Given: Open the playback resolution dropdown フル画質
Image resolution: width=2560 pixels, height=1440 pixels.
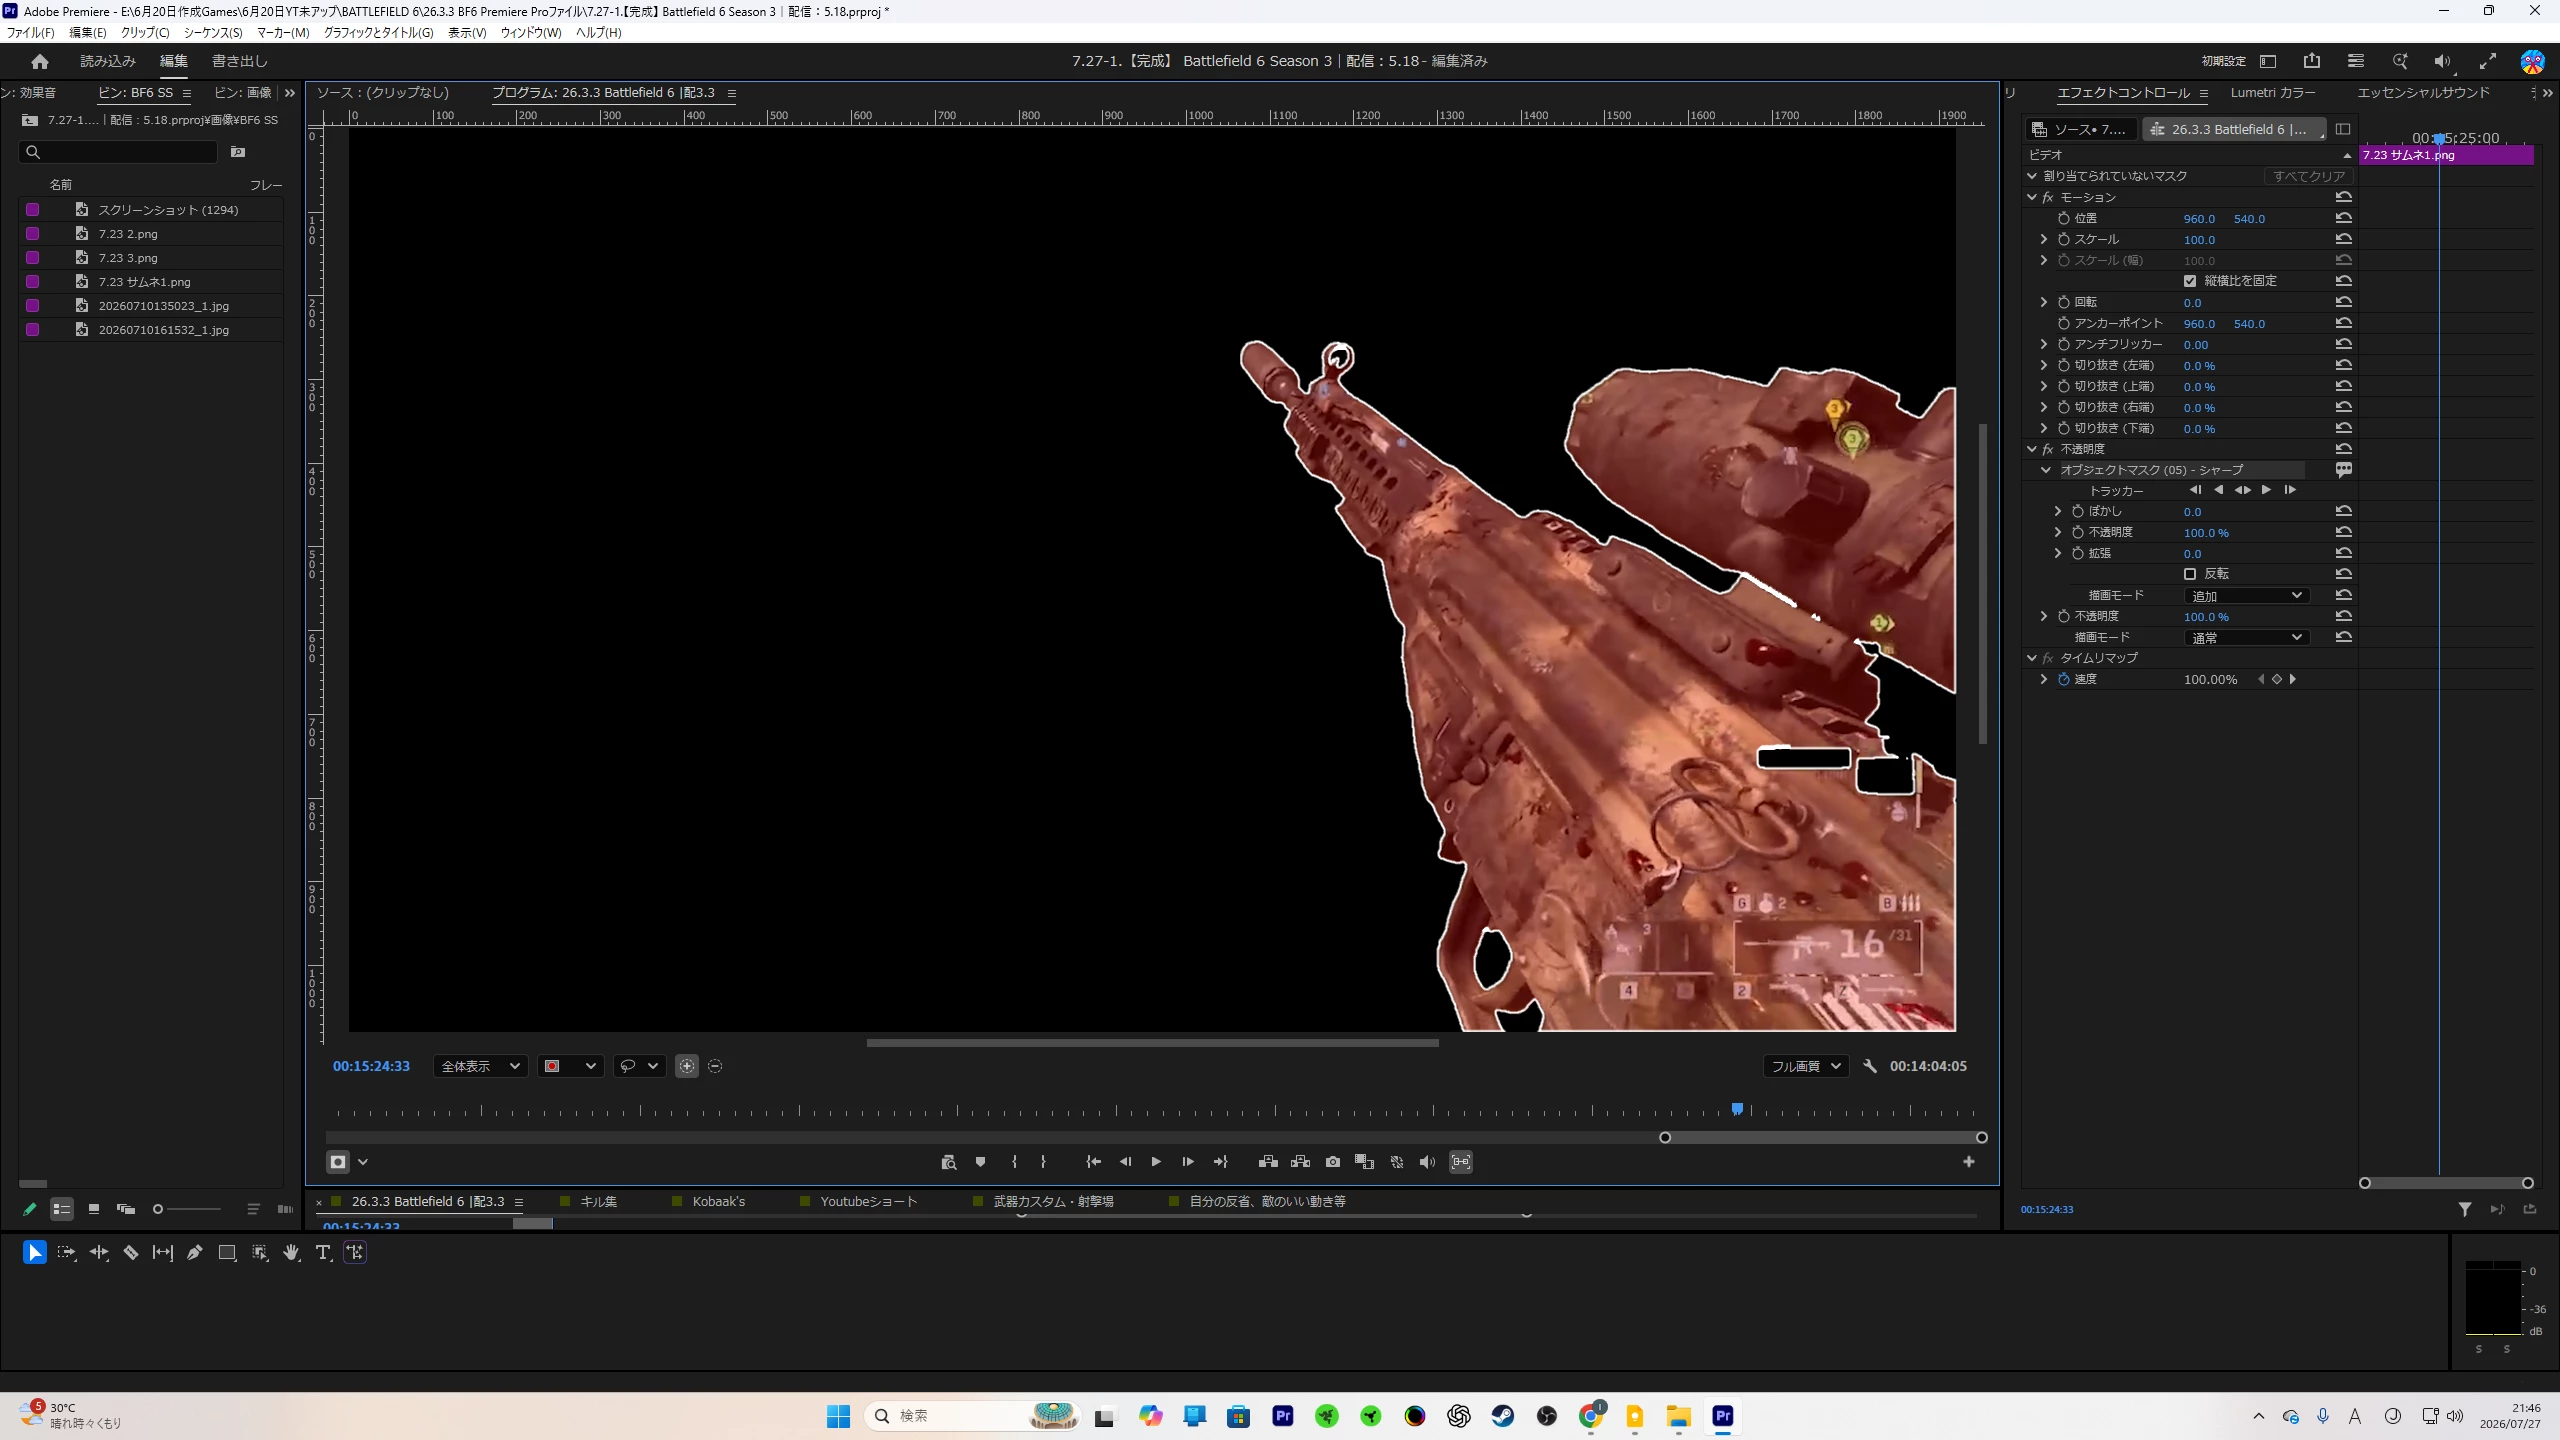Looking at the screenshot, I should click(1806, 1066).
